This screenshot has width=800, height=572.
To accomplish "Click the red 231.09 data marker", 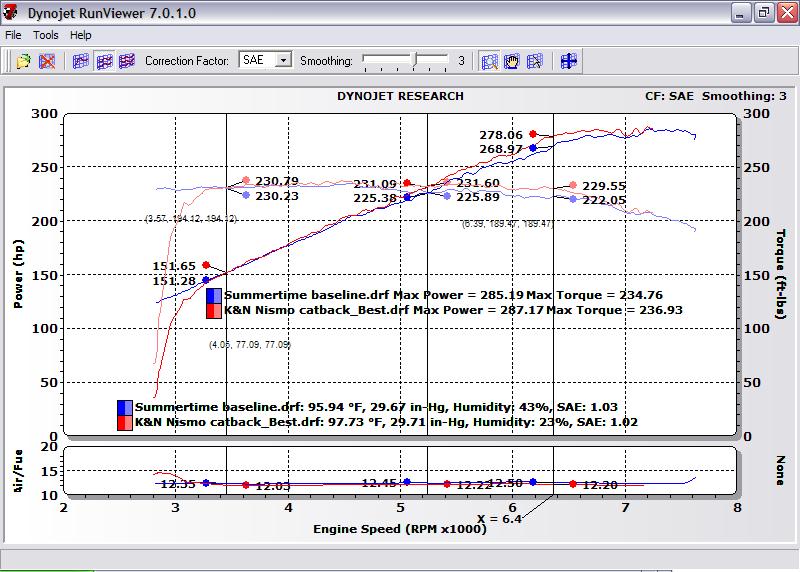I will pyautogui.click(x=407, y=183).
